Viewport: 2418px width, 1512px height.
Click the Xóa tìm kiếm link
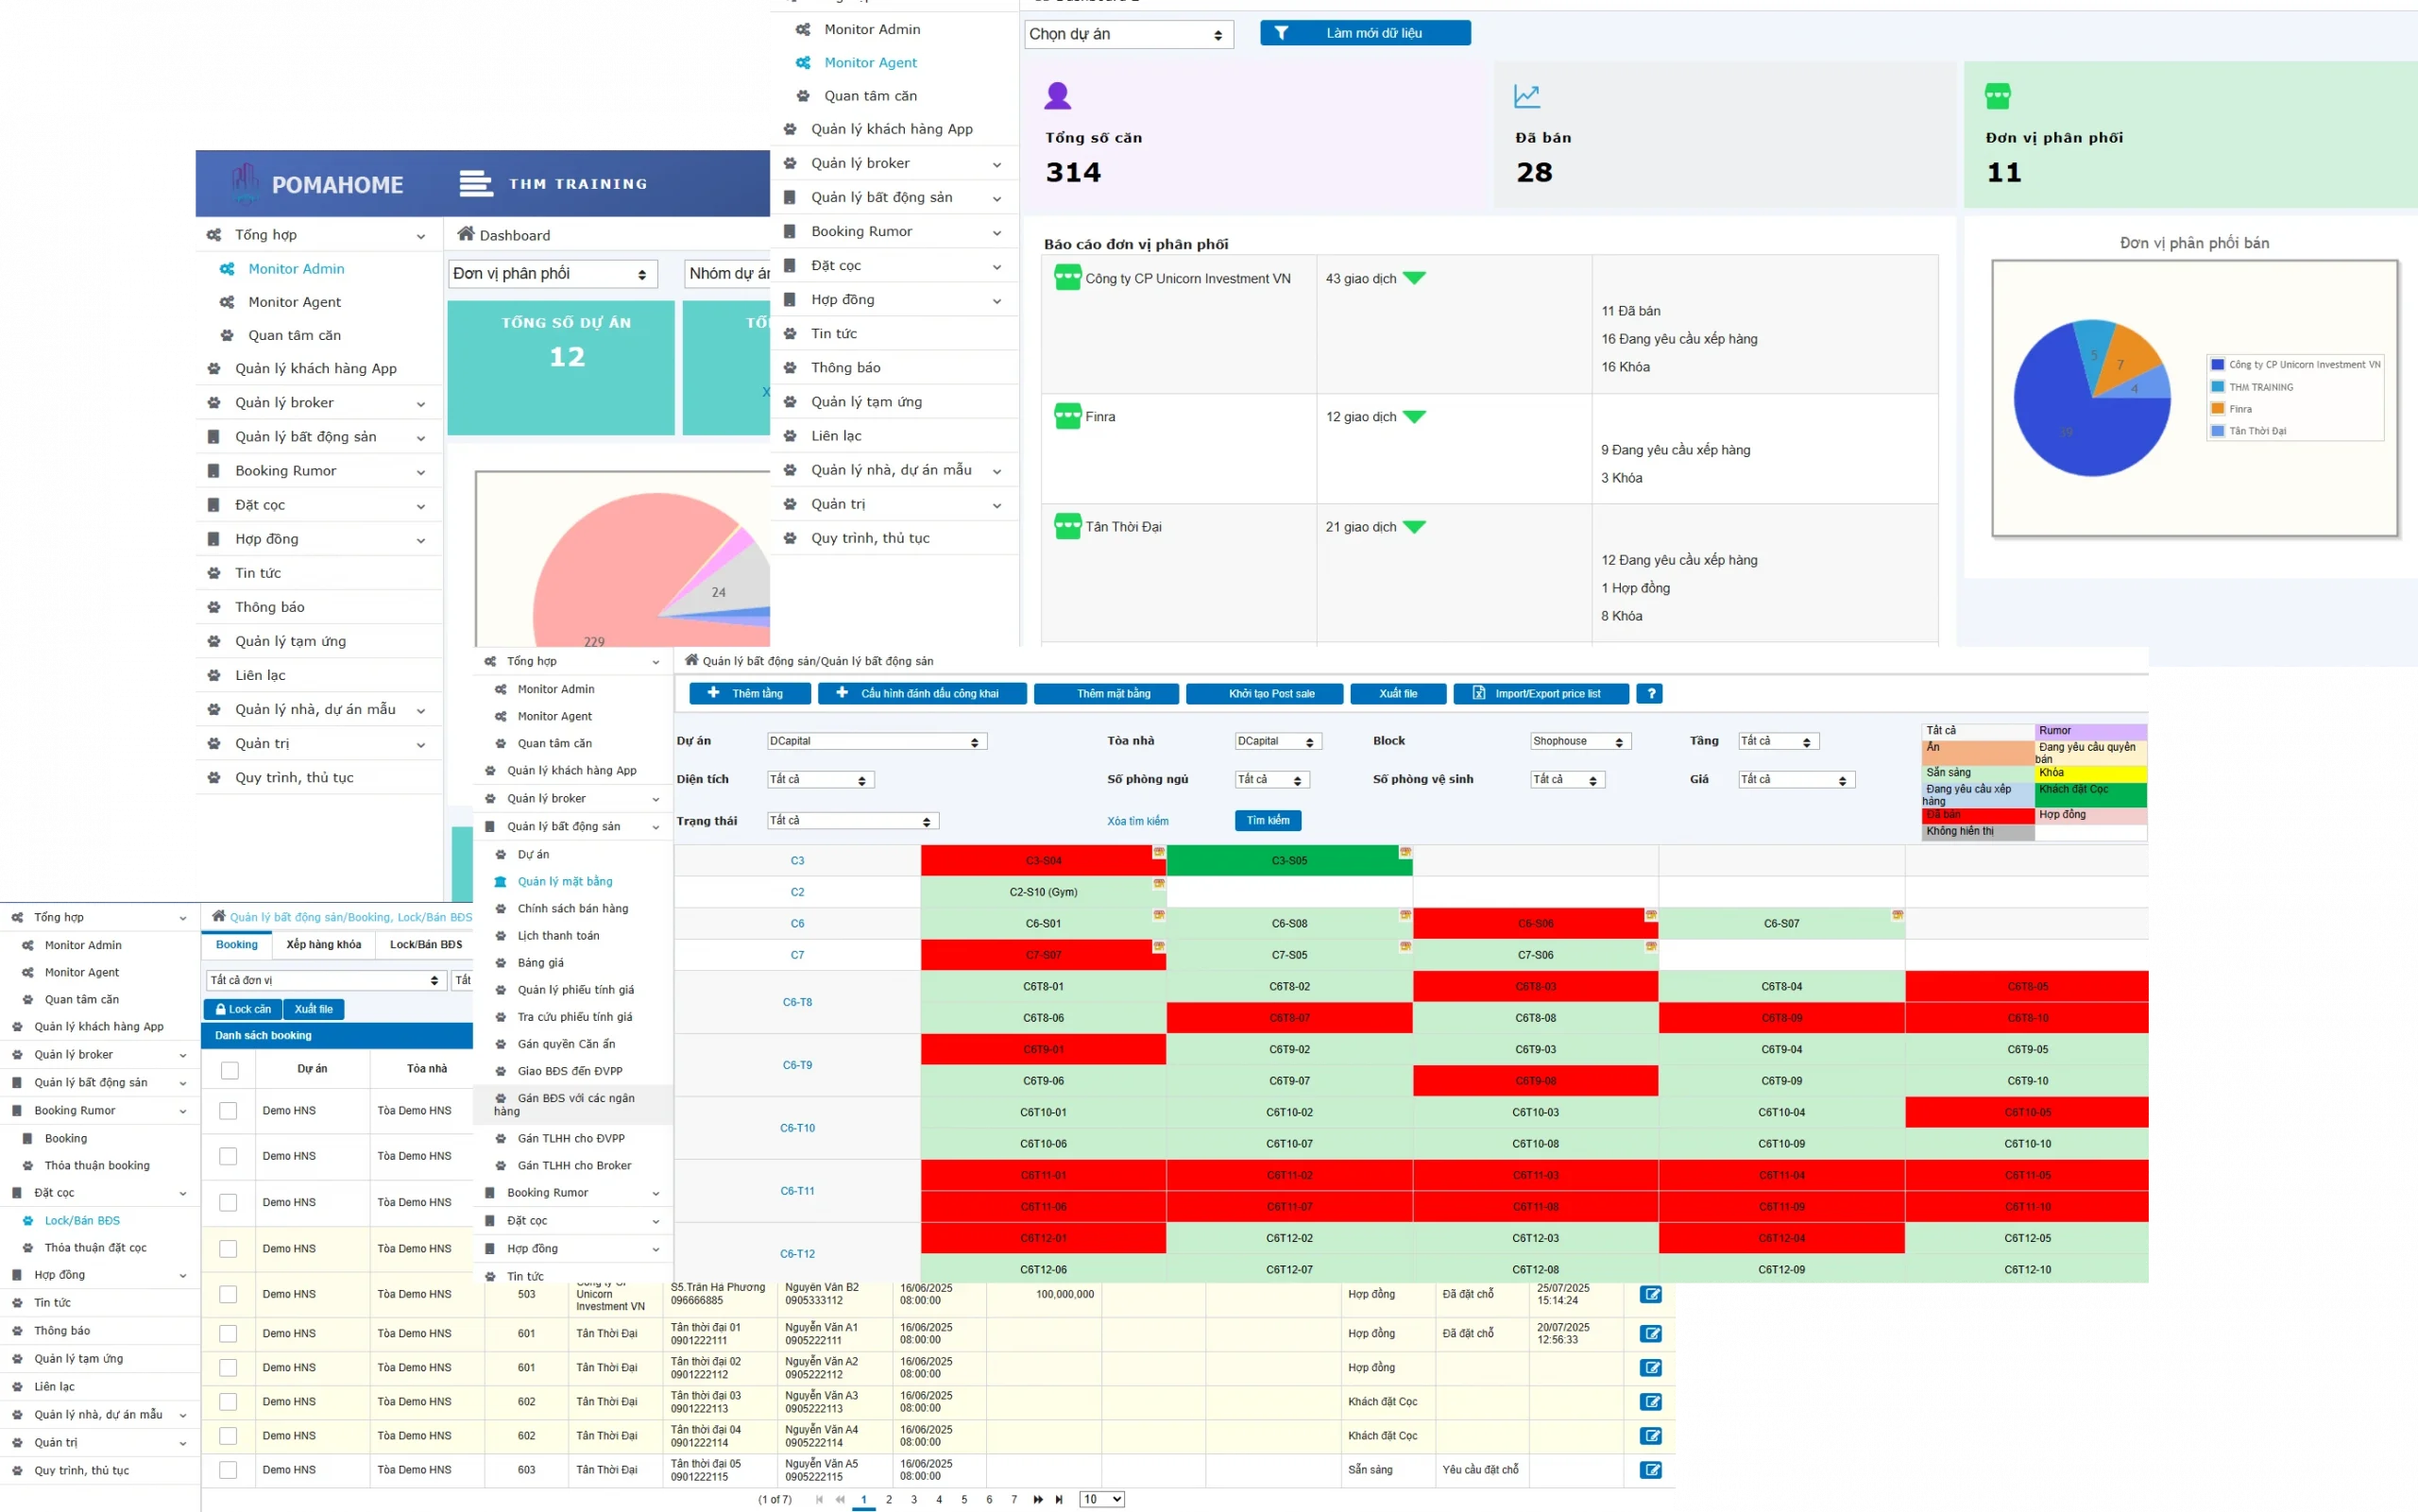click(1137, 821)
